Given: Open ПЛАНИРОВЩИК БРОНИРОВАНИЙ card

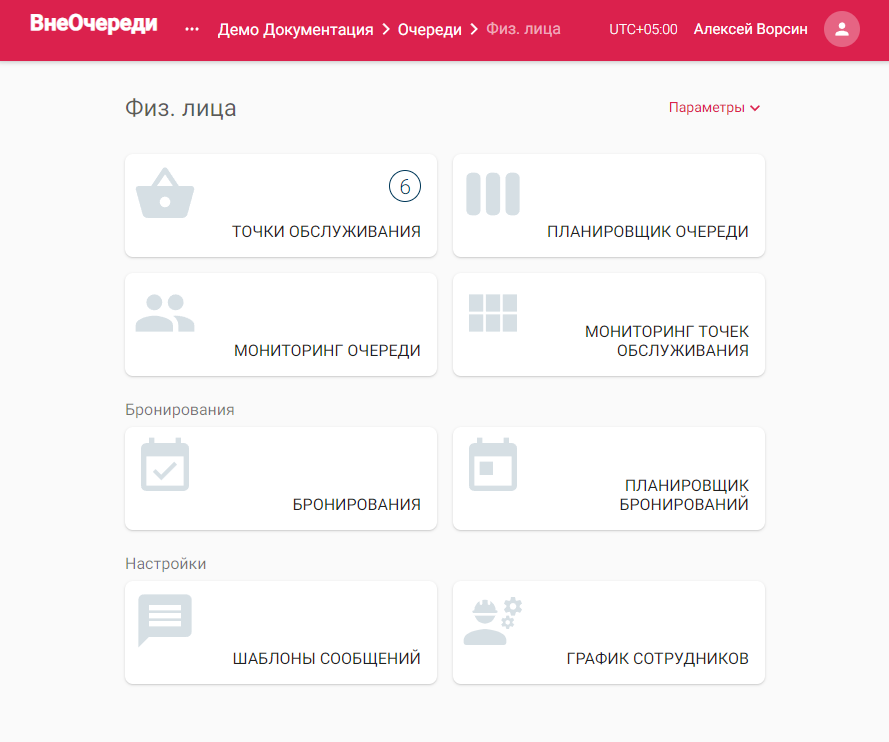Looking at the screenshot, I should click(609, 478).
